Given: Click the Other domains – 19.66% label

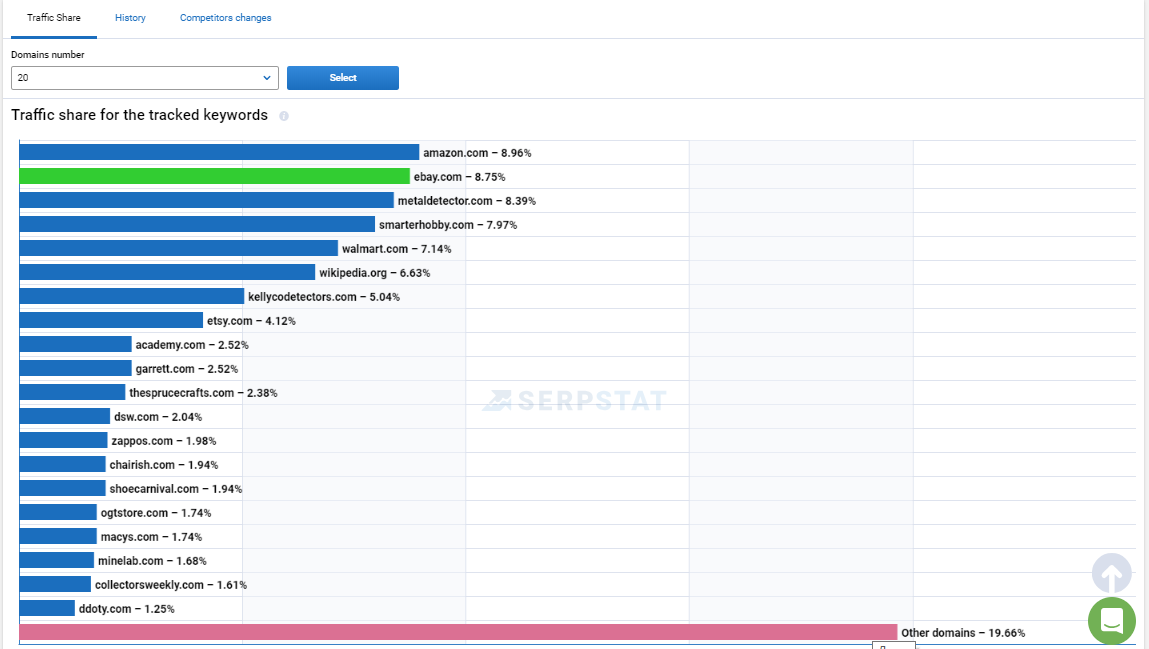Looking at the screenshot, I should (x=963, y=633).
